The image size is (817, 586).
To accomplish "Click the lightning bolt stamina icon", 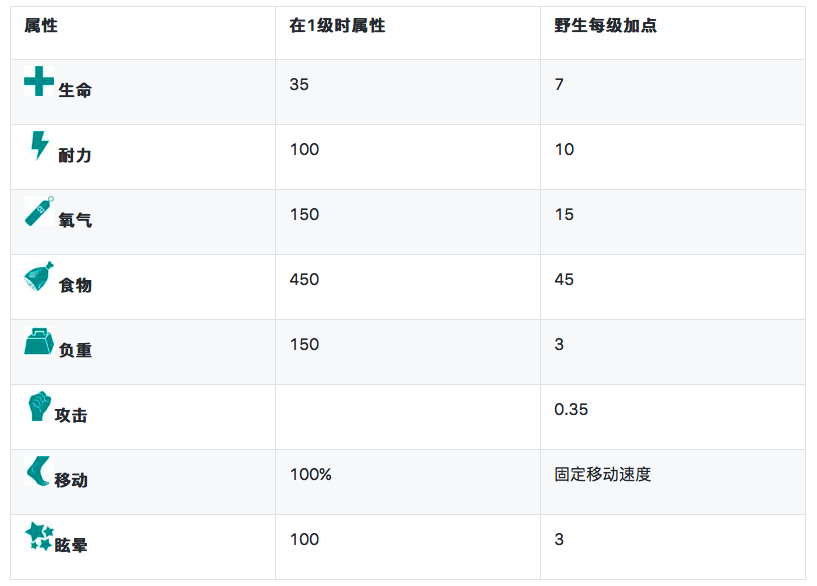I will pyautogui.click(x=39, y=146).
